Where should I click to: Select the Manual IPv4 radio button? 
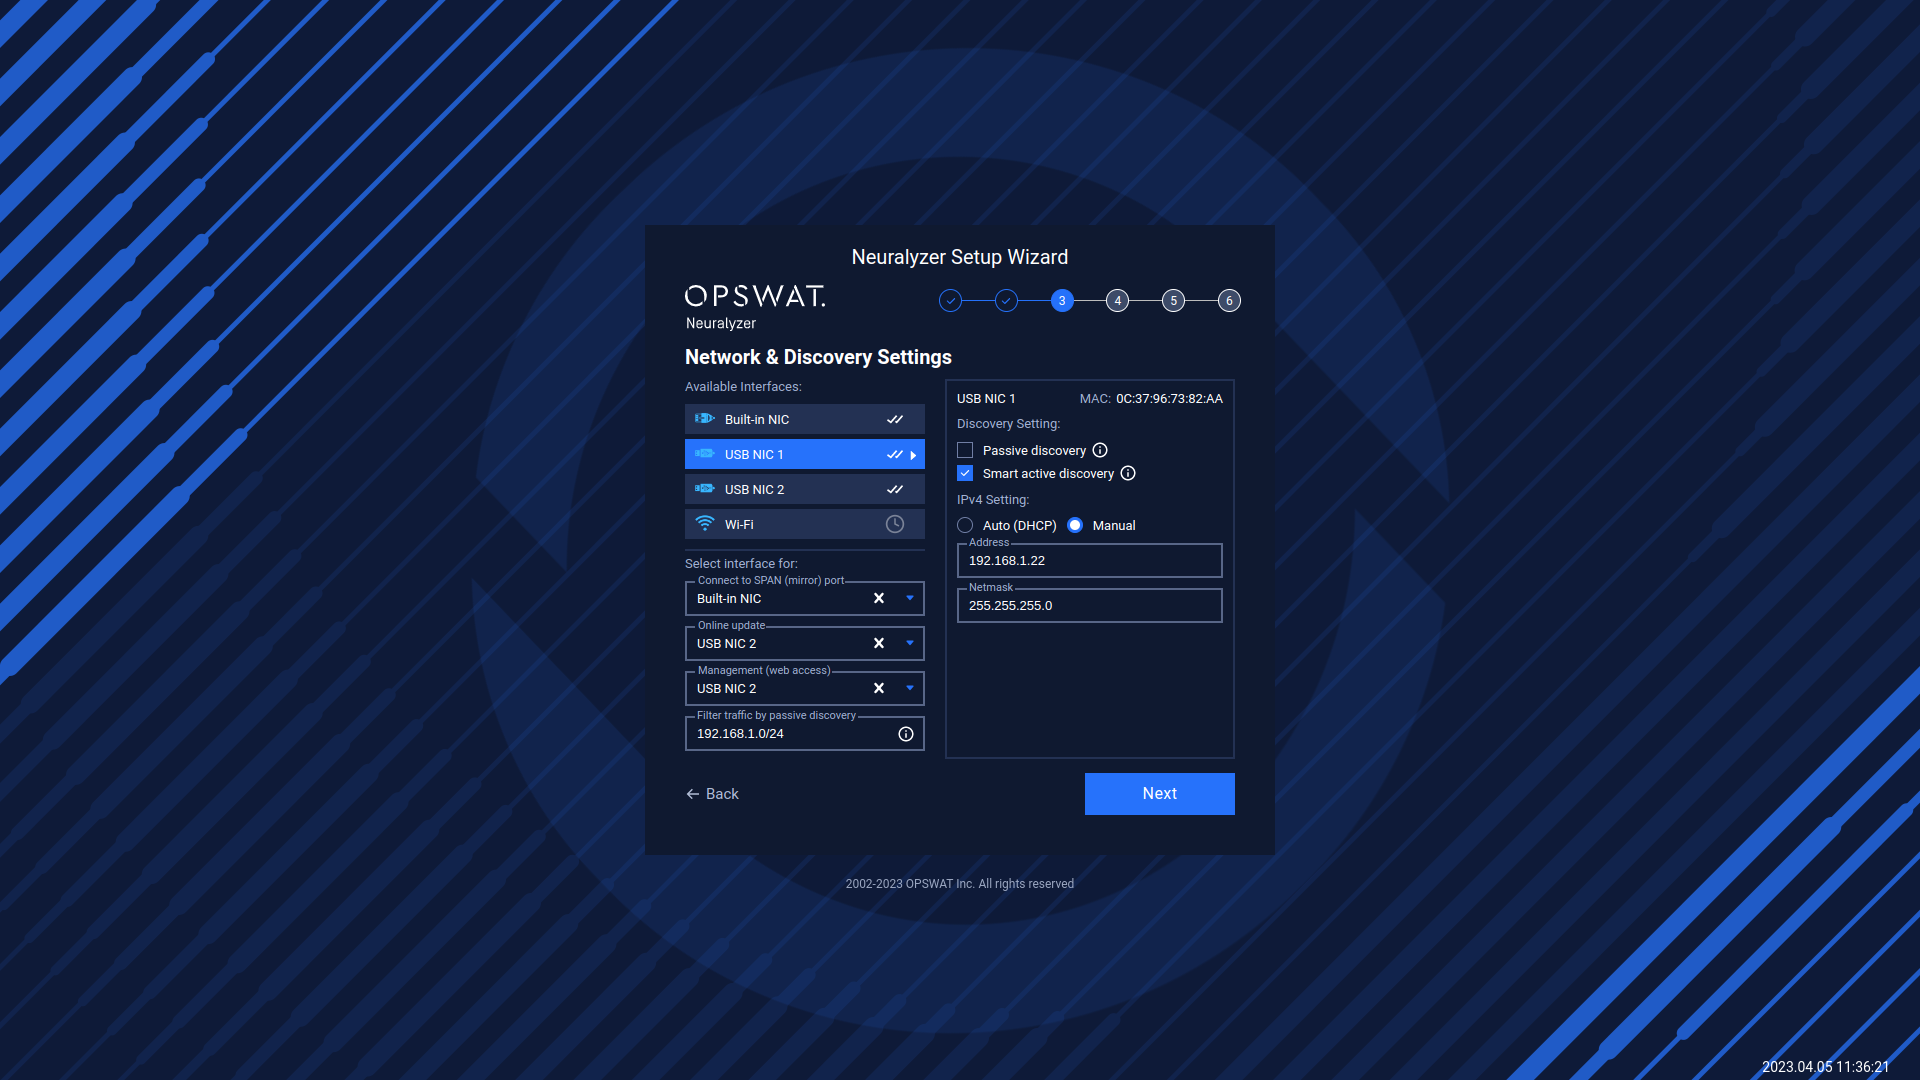[x=1075, y=525]
